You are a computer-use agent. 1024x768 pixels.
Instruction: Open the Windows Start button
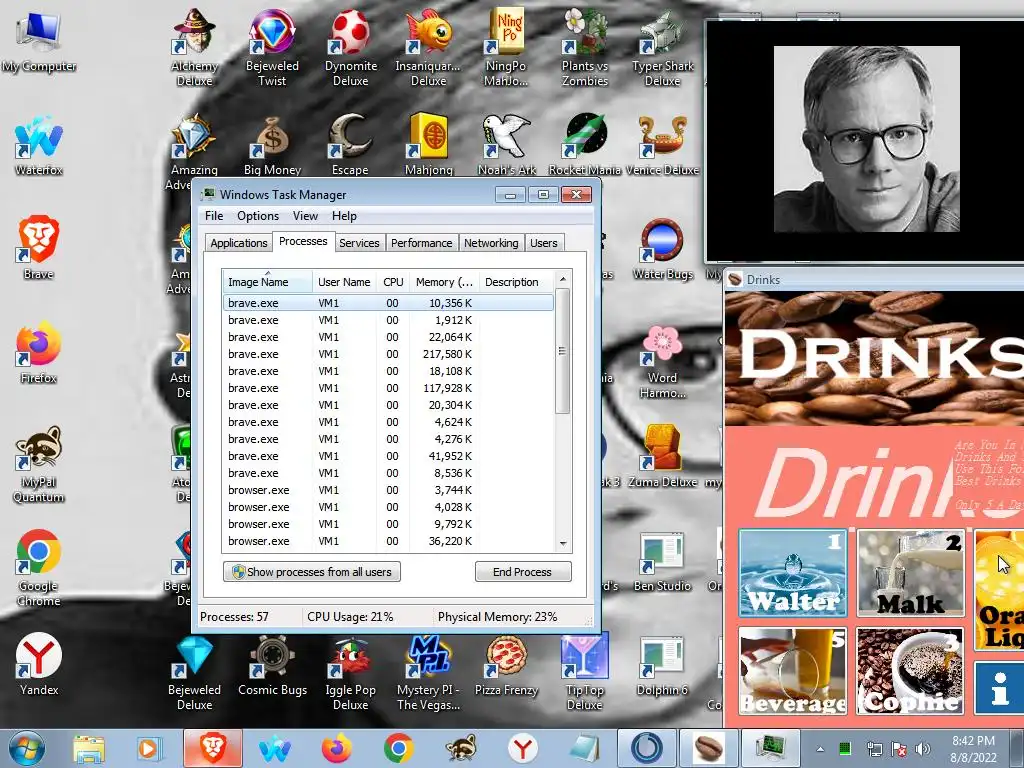27,748
